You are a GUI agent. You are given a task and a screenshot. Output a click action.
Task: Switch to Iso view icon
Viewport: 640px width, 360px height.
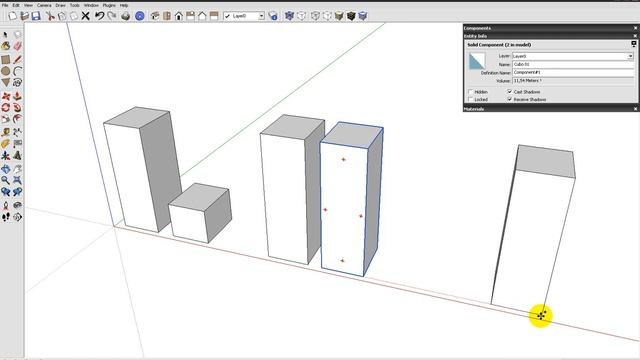point(155,16)
